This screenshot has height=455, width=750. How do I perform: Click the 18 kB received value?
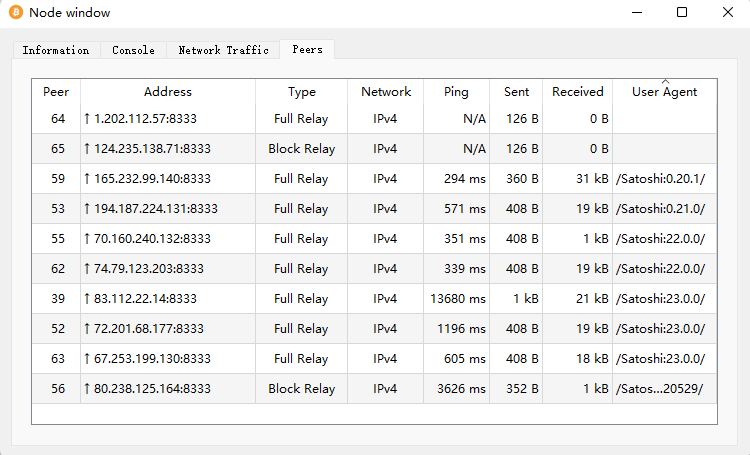coord(592,359)
